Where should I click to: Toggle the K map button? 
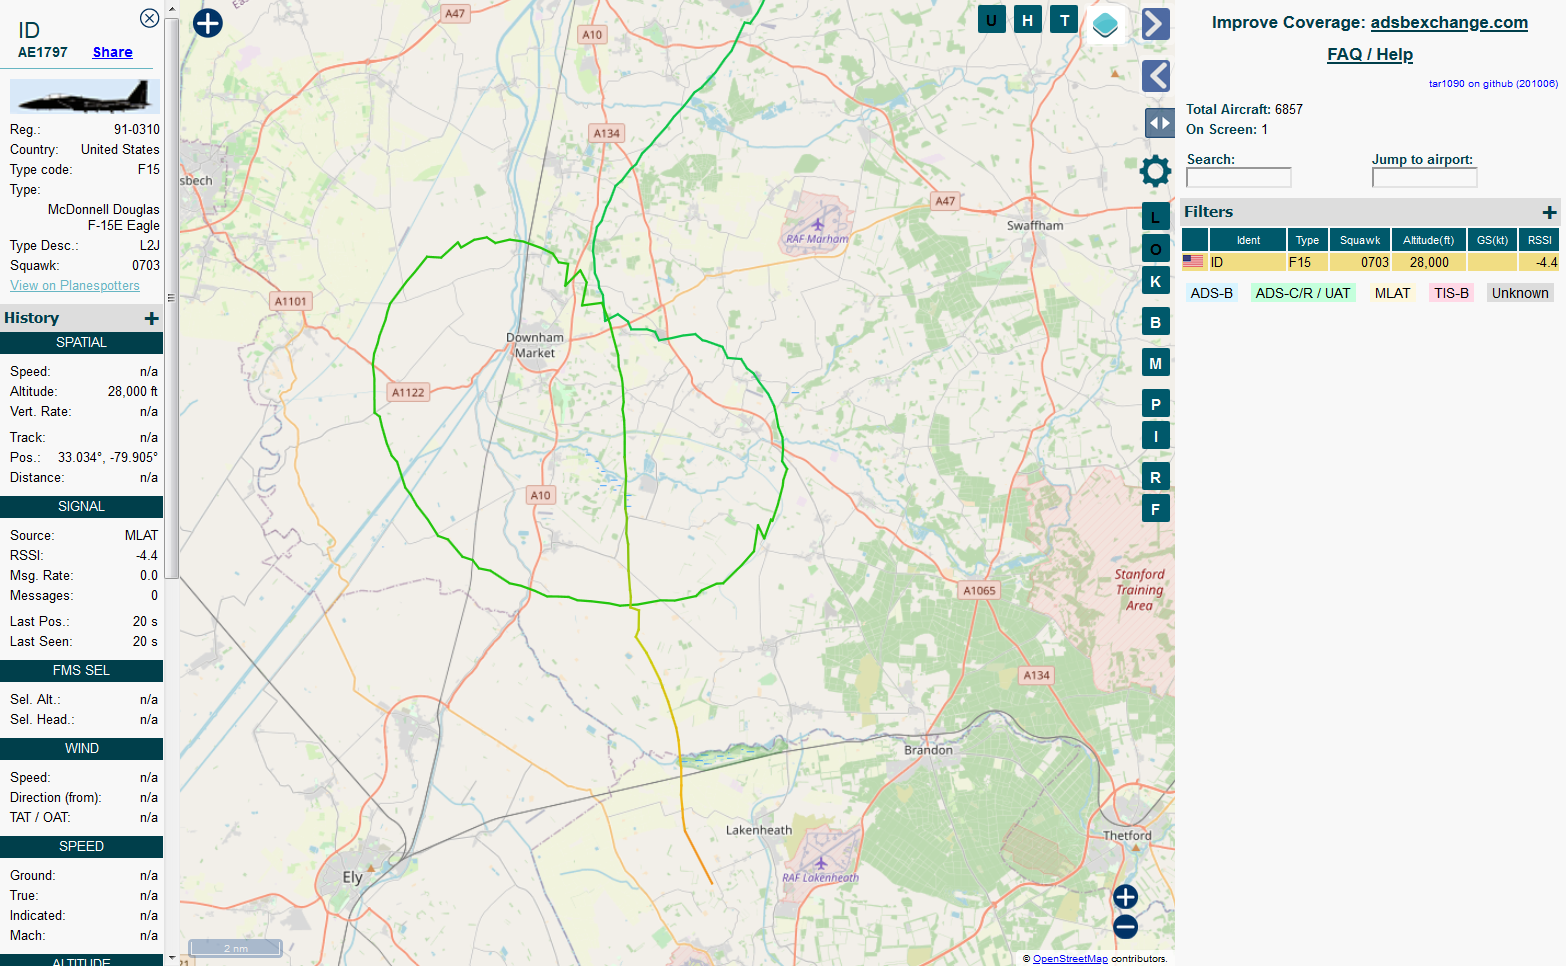(x=1156, y=281)
